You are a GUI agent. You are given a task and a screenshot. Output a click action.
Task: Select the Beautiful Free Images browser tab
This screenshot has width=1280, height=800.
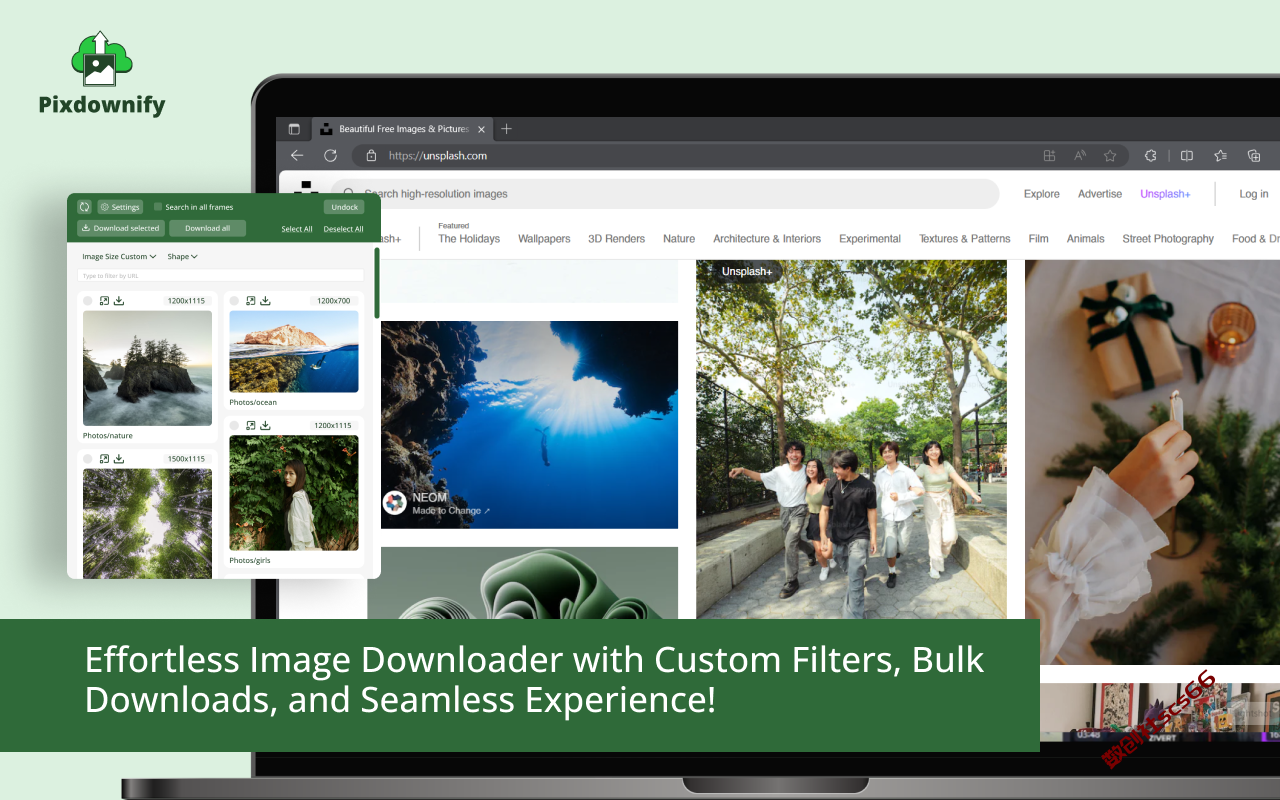[x=402, y=129]
